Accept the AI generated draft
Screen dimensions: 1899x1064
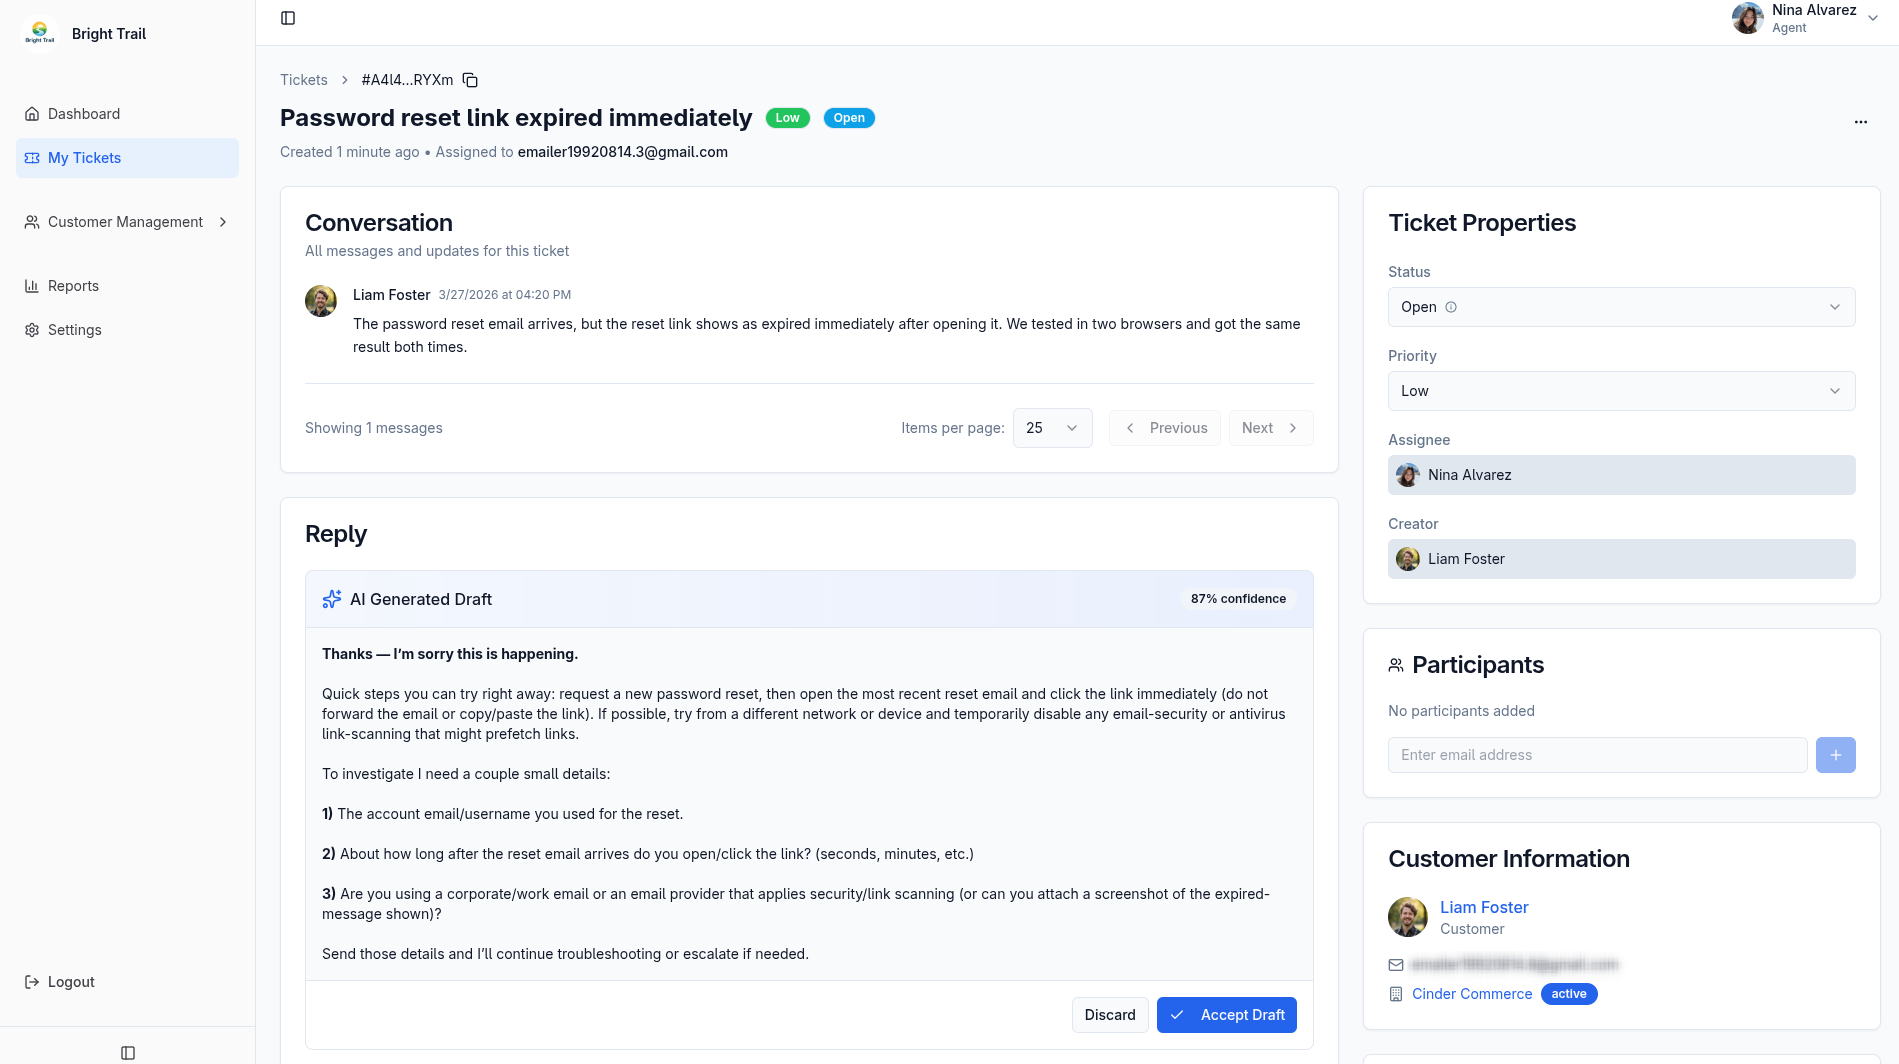(x=1227, y=1015)
